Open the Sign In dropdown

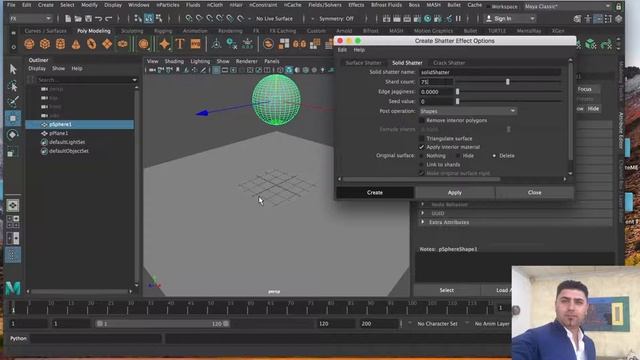tap(510, 18)
